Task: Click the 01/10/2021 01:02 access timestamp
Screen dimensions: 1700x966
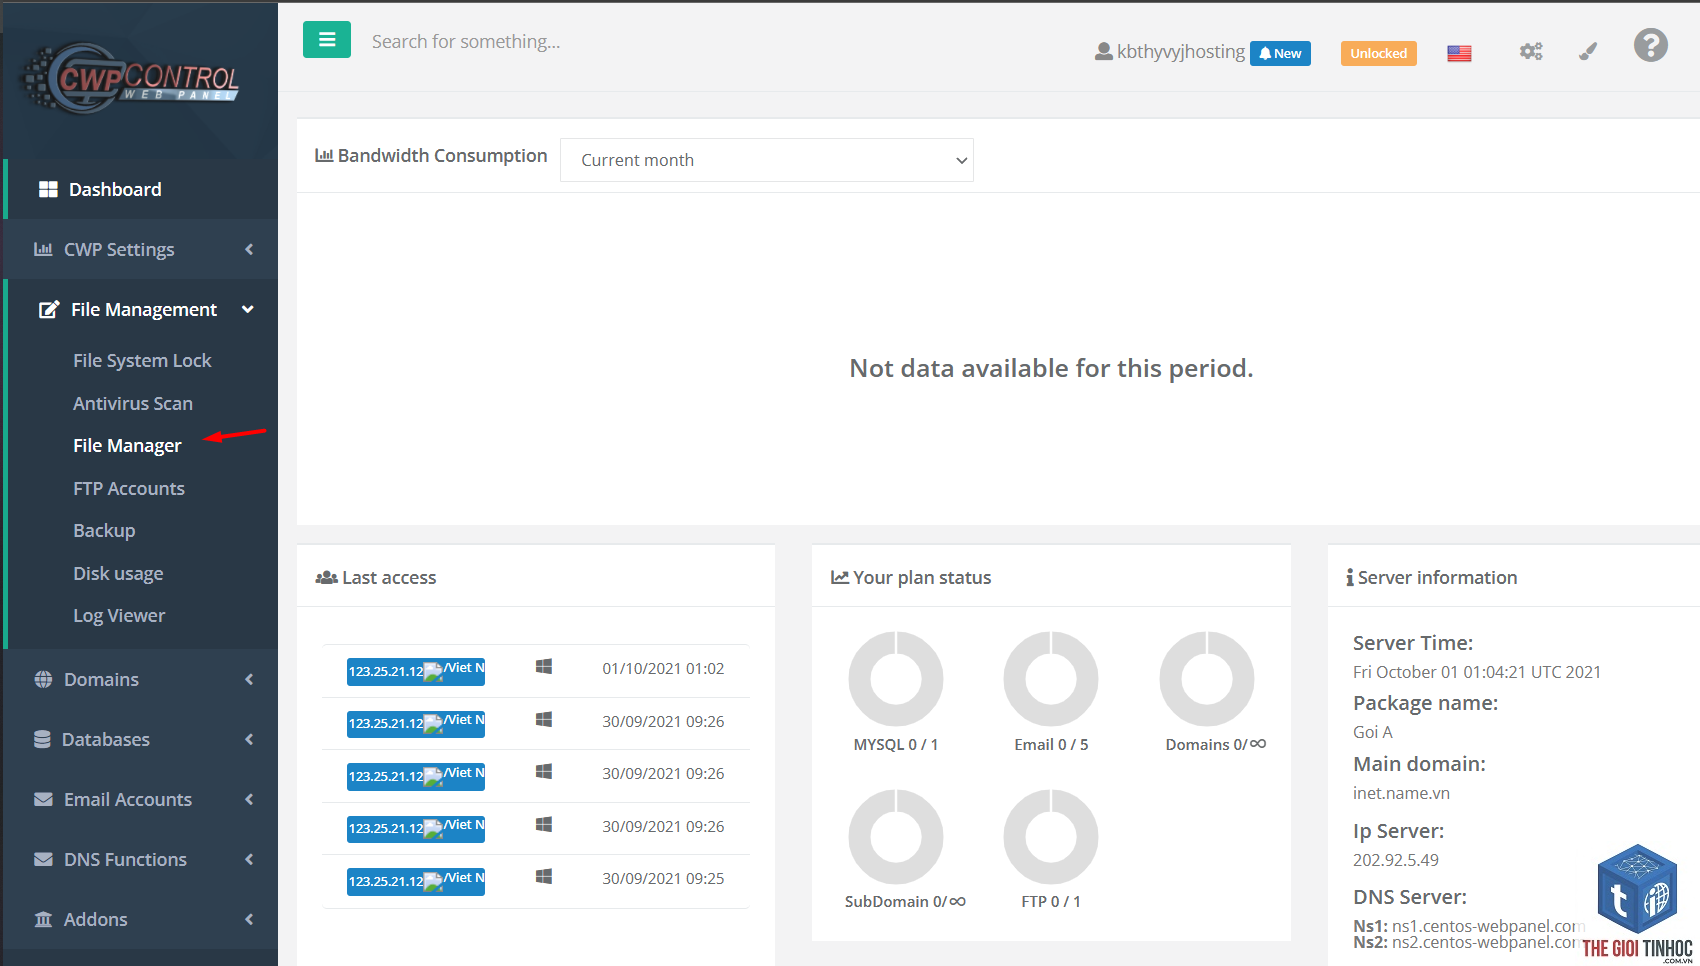Action: click(x=663, y=668)
